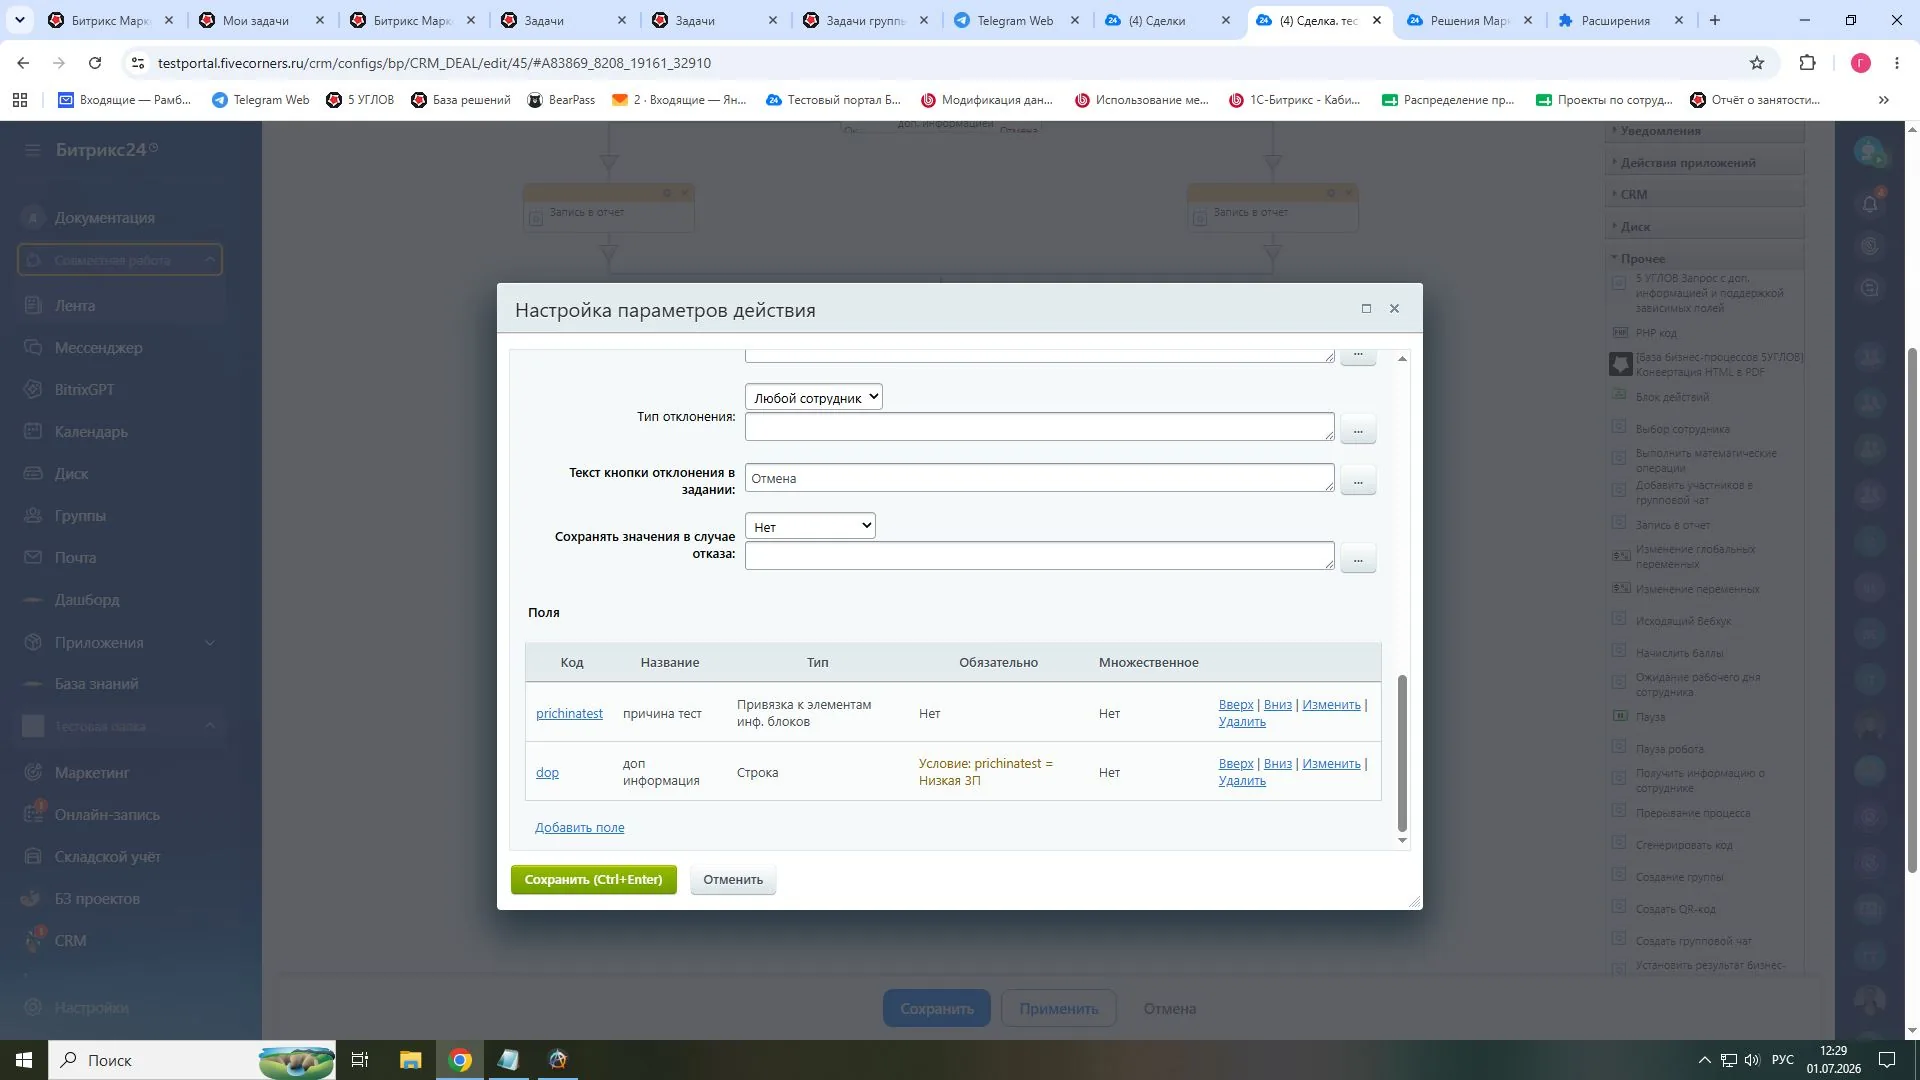Open the Нет dropdown for Сохранять значения
This screenshot has height=1080, width=1920.
[x=810, y=526]
